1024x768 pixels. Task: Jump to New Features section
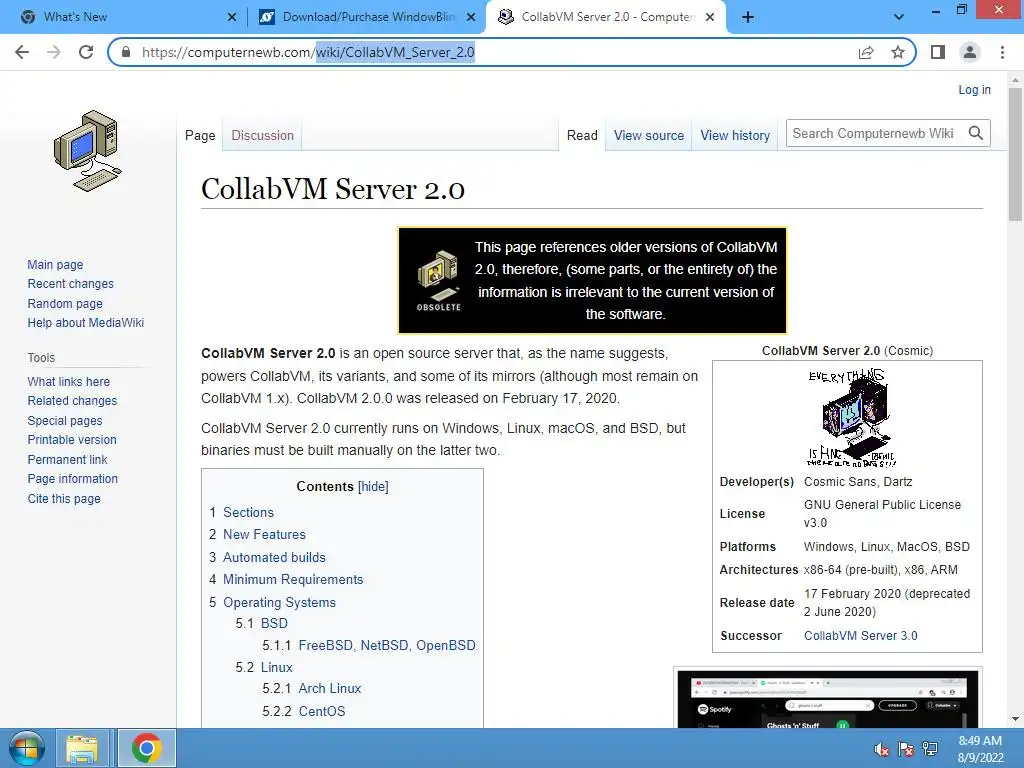(264, 534)
